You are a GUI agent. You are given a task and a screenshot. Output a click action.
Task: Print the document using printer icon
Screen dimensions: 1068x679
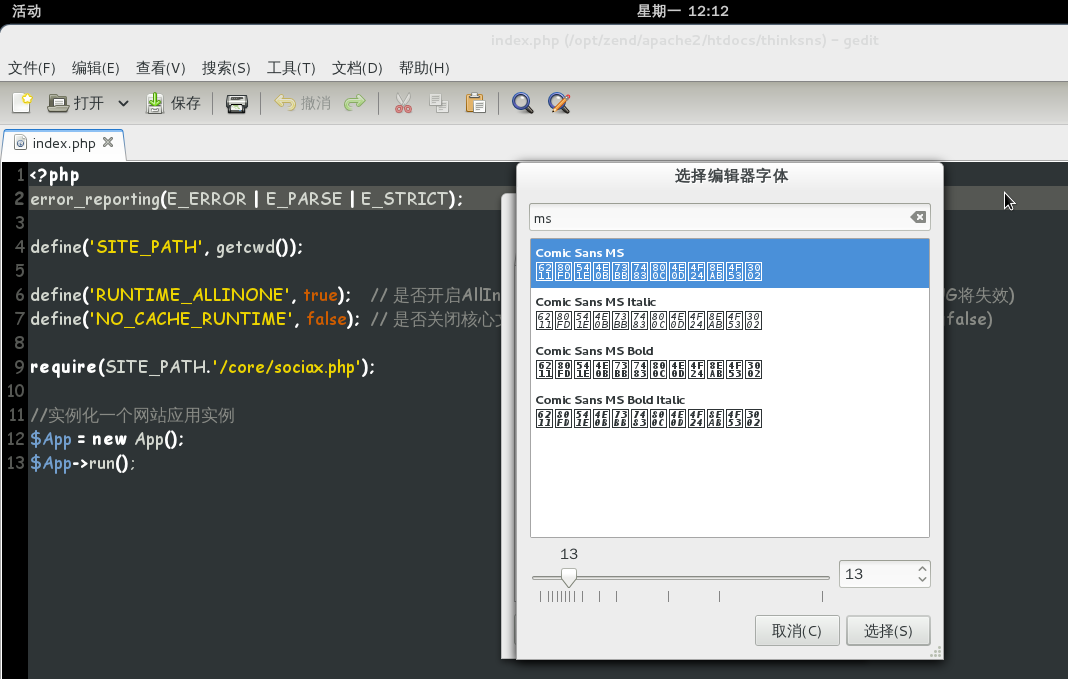tap(236, 104)
